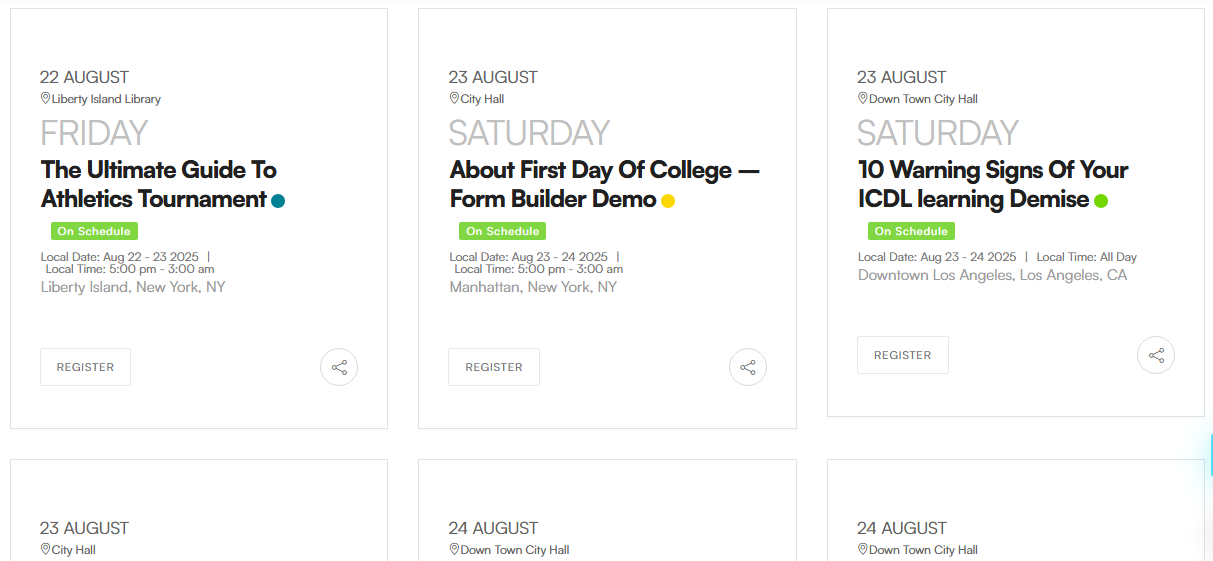
Task: Click On Schedule badge on Athletics Tournament card
Action: coord(94,231)
